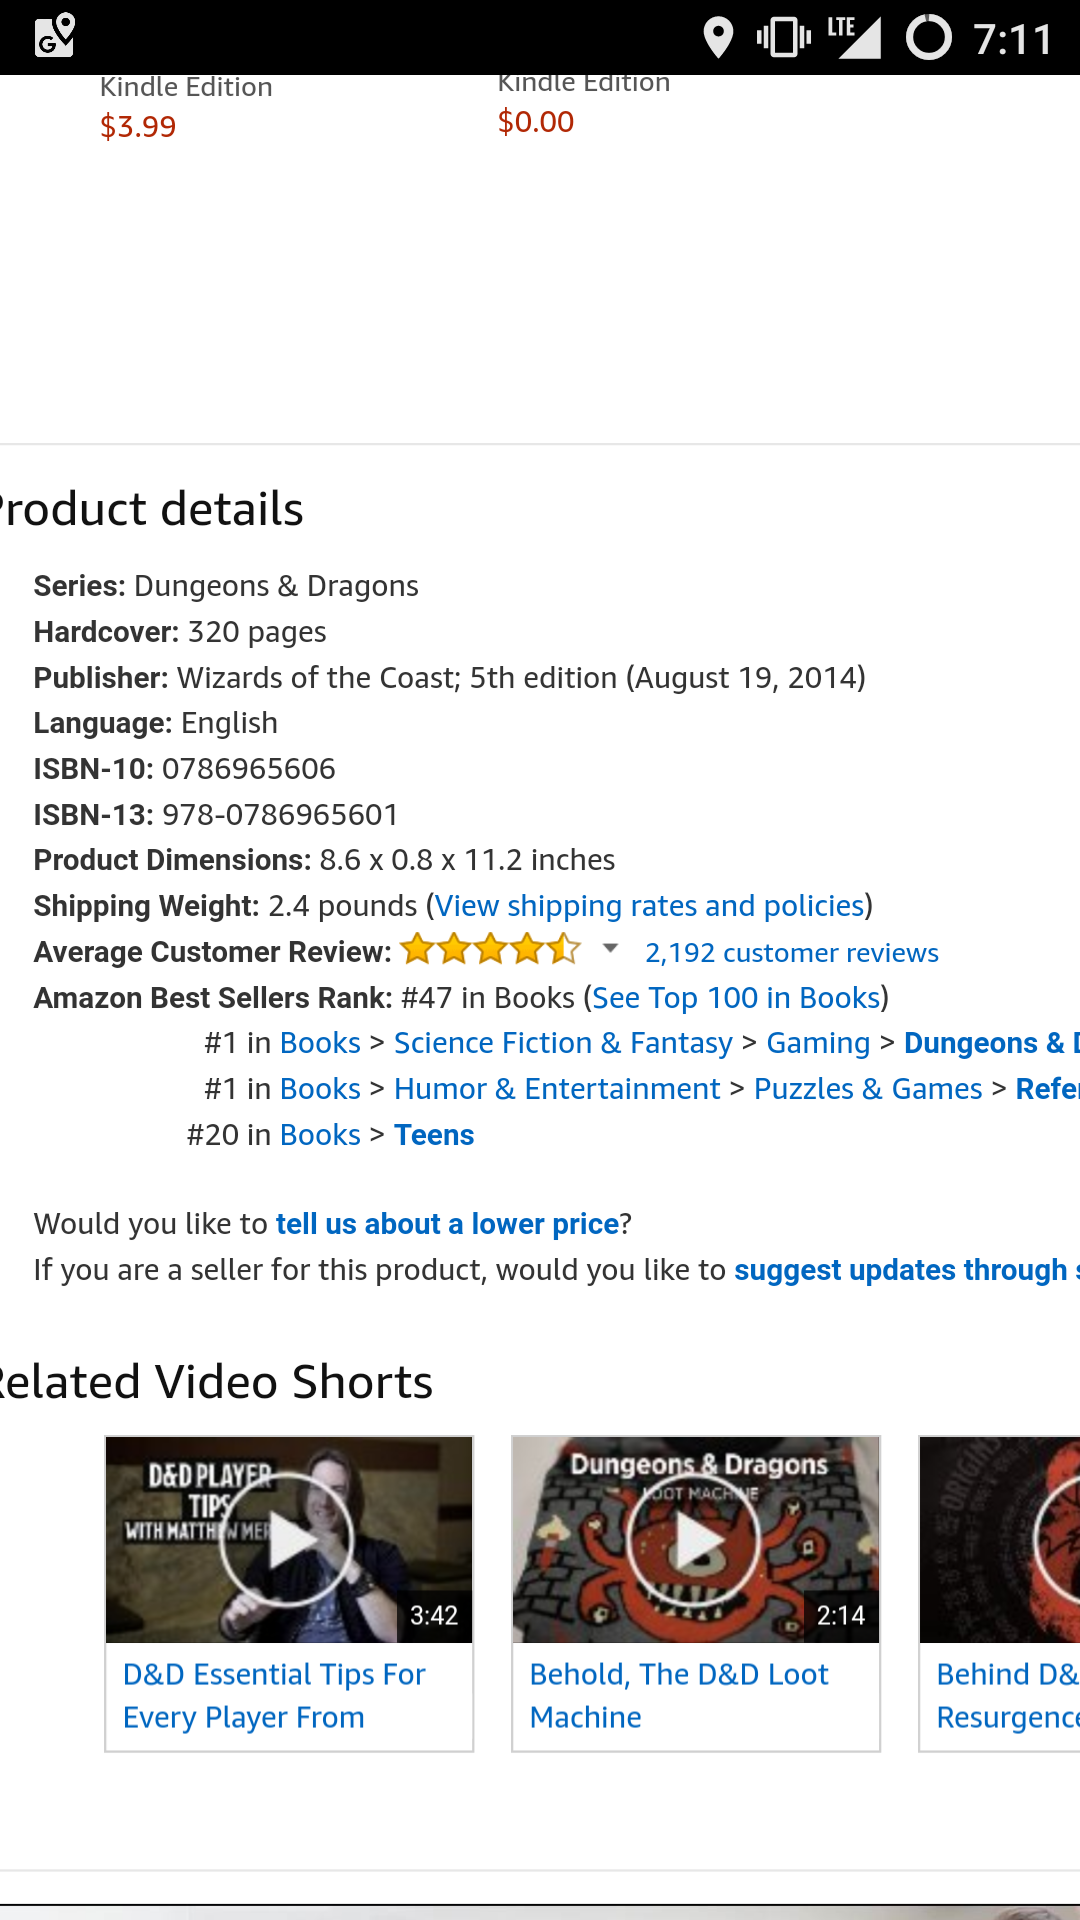
Task: Tap the Google Maps notification icon
Action: pyautogui.click(x=55, y=36)
